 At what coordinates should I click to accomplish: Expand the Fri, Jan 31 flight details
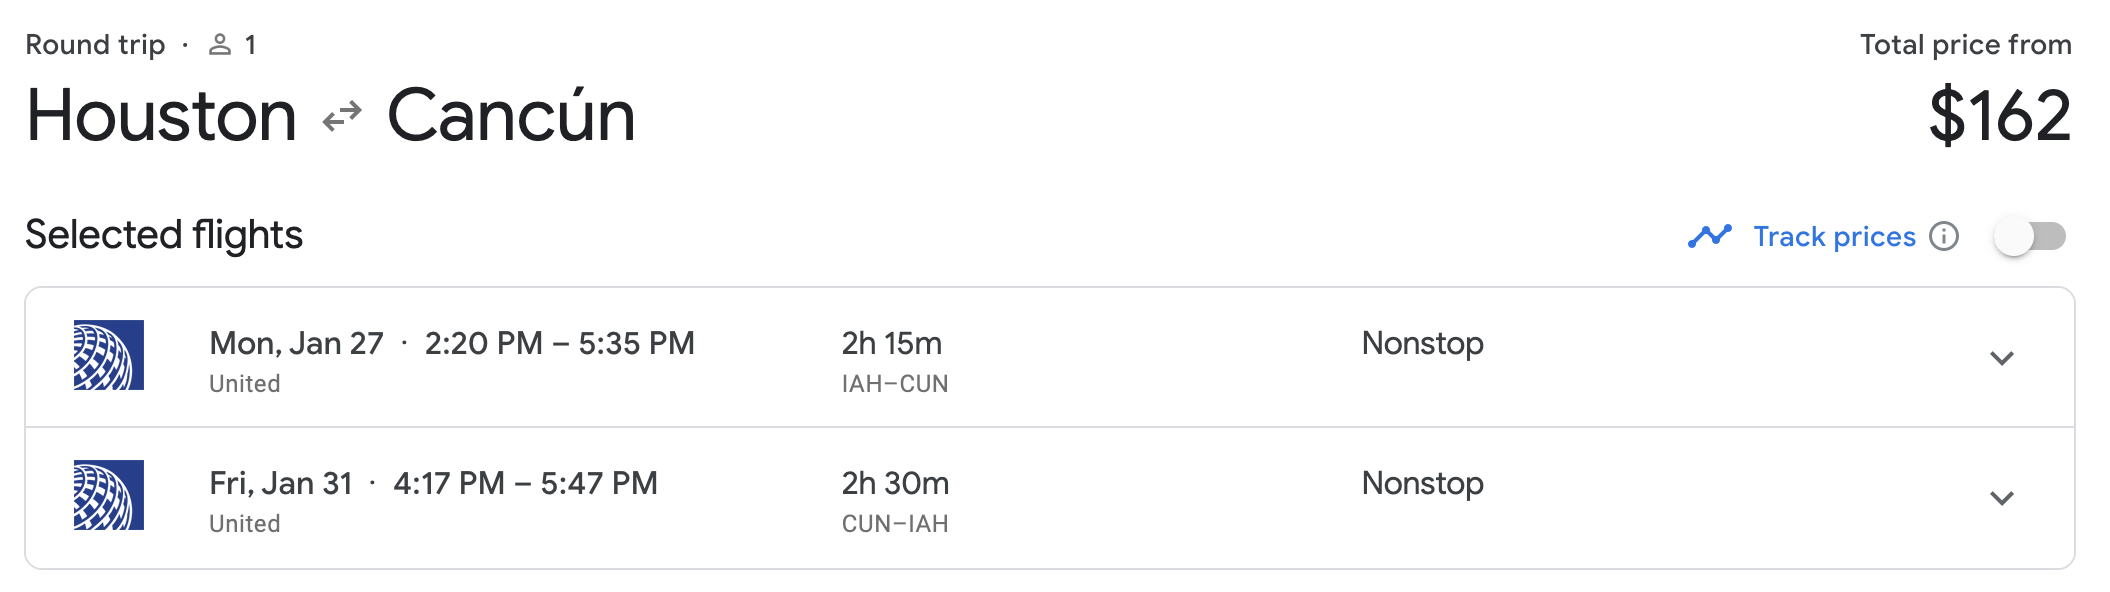click(2001, 498)
